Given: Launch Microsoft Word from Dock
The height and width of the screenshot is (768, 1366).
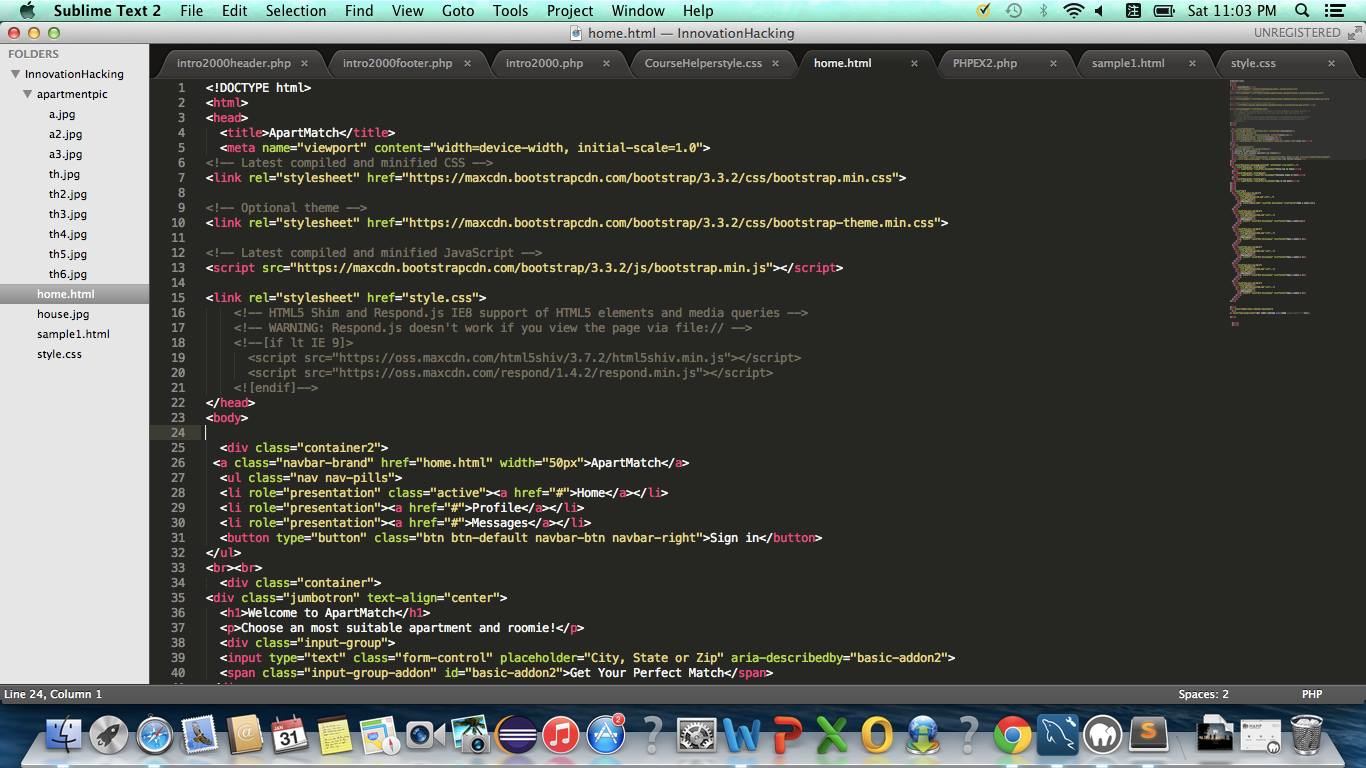Looking at the screenshot, I should pyautogui.click(x=741, y=736).
